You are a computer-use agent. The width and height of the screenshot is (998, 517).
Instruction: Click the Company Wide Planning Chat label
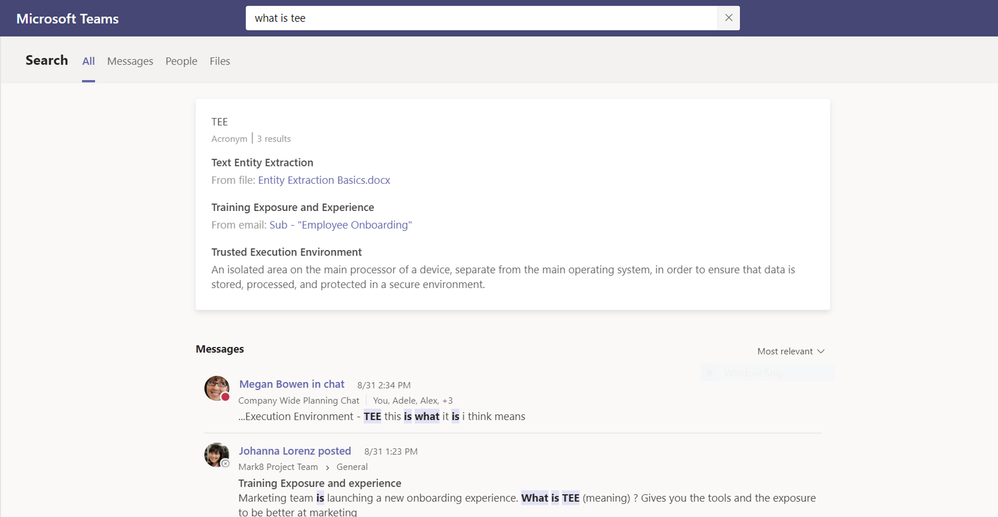(x=299, y=400)
